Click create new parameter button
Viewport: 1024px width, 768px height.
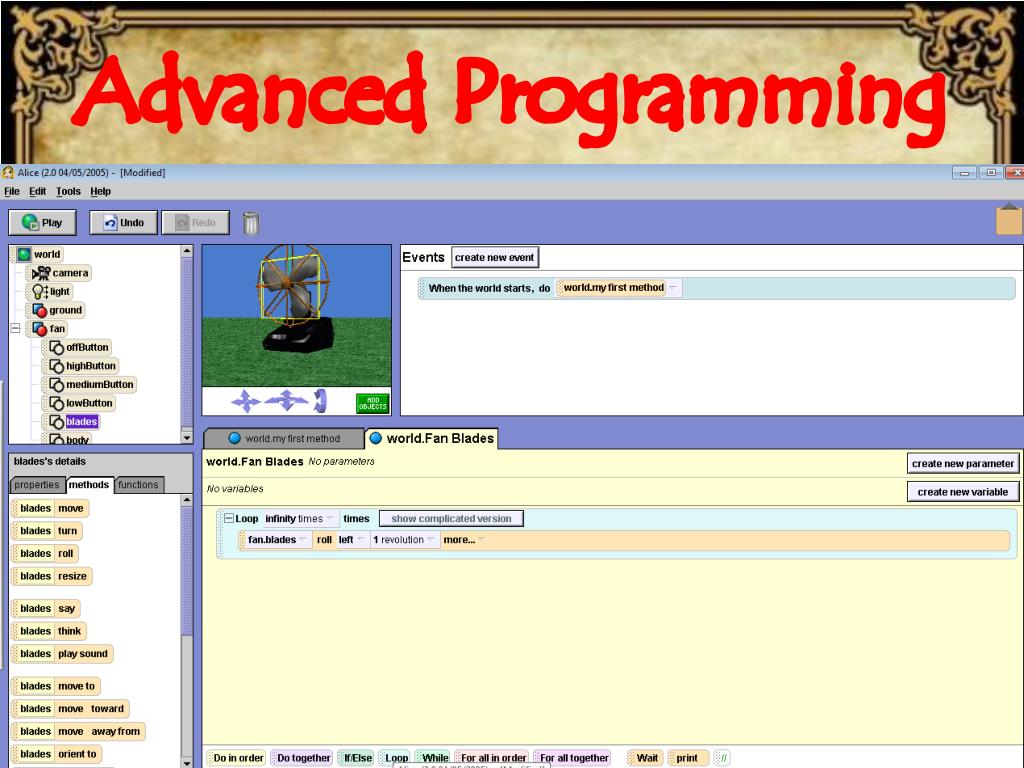963,464
